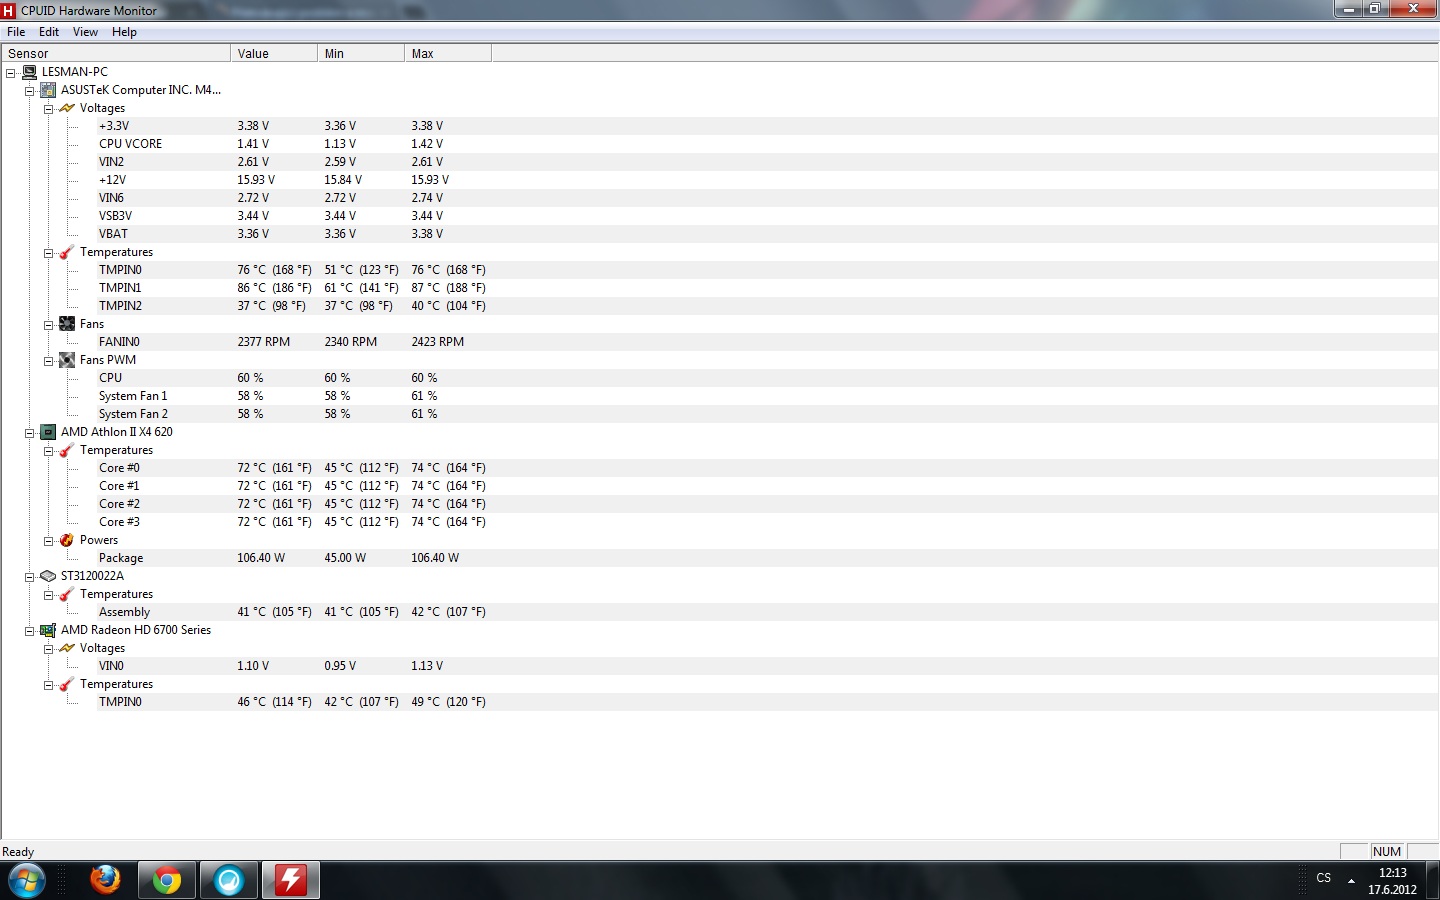Open the File menu
Screen dimensions: 1440x900
point(16,32)
